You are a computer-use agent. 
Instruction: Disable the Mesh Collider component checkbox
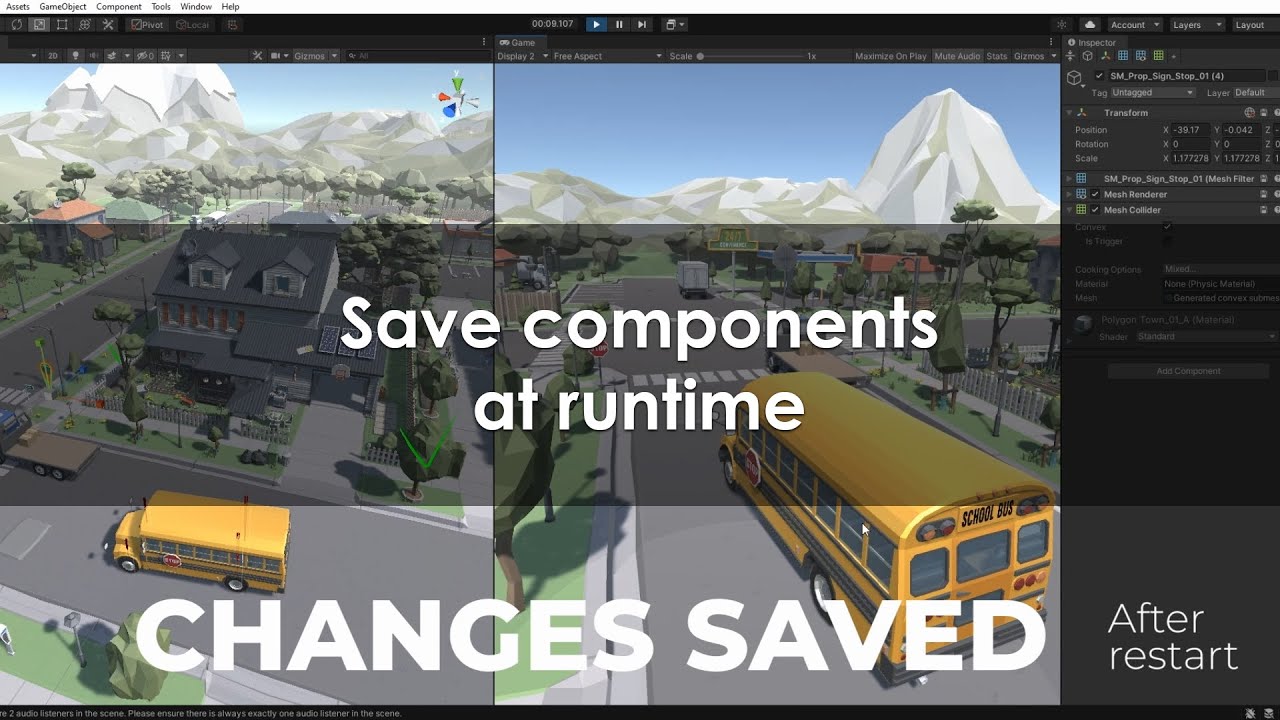1095,210
